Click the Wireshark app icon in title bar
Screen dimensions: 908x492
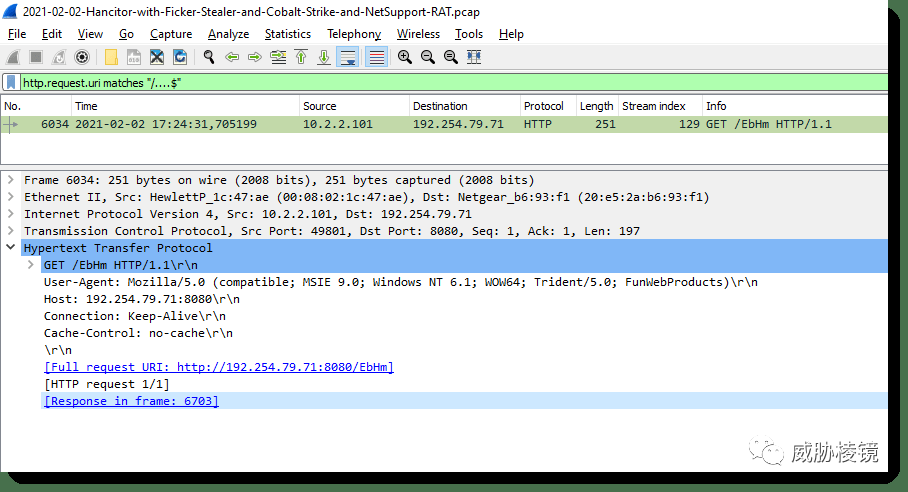pos(10,11)
